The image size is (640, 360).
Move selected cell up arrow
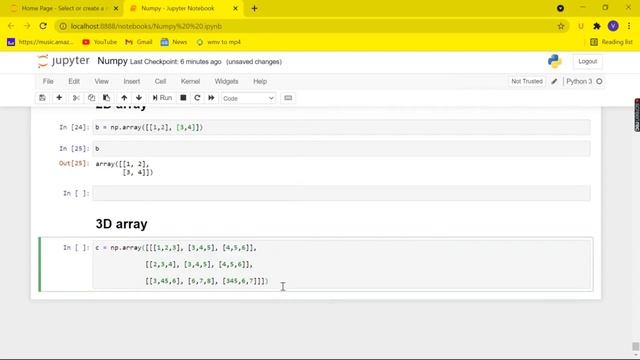pyautogui.click(x=124, y=98)
